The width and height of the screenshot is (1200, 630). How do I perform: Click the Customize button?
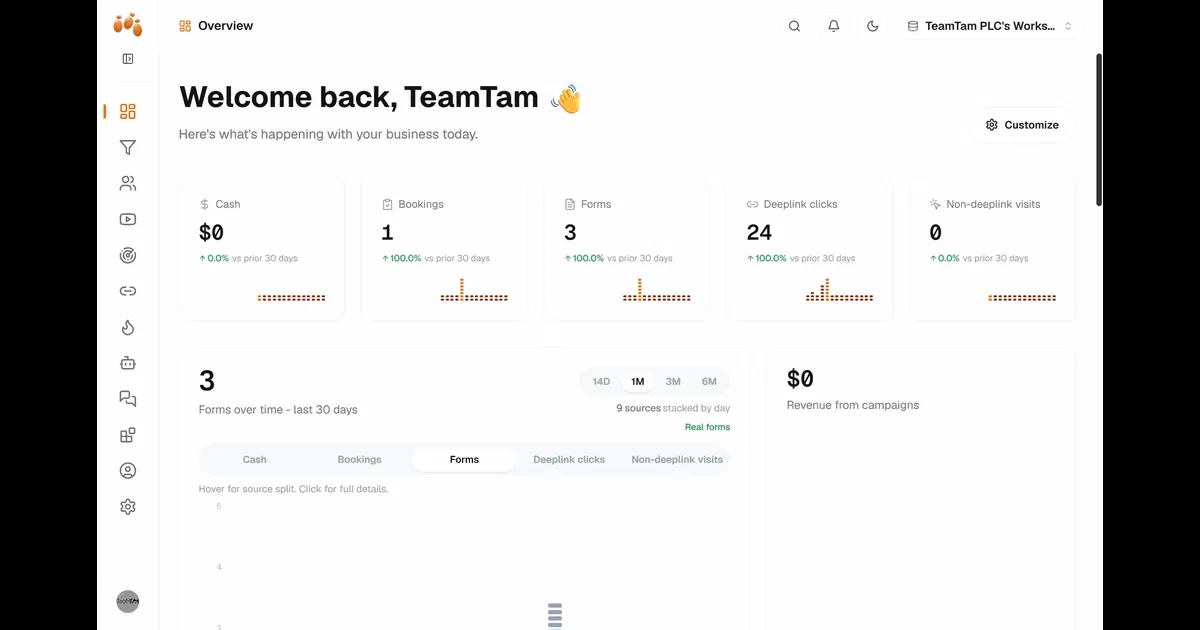point(1022,125)
